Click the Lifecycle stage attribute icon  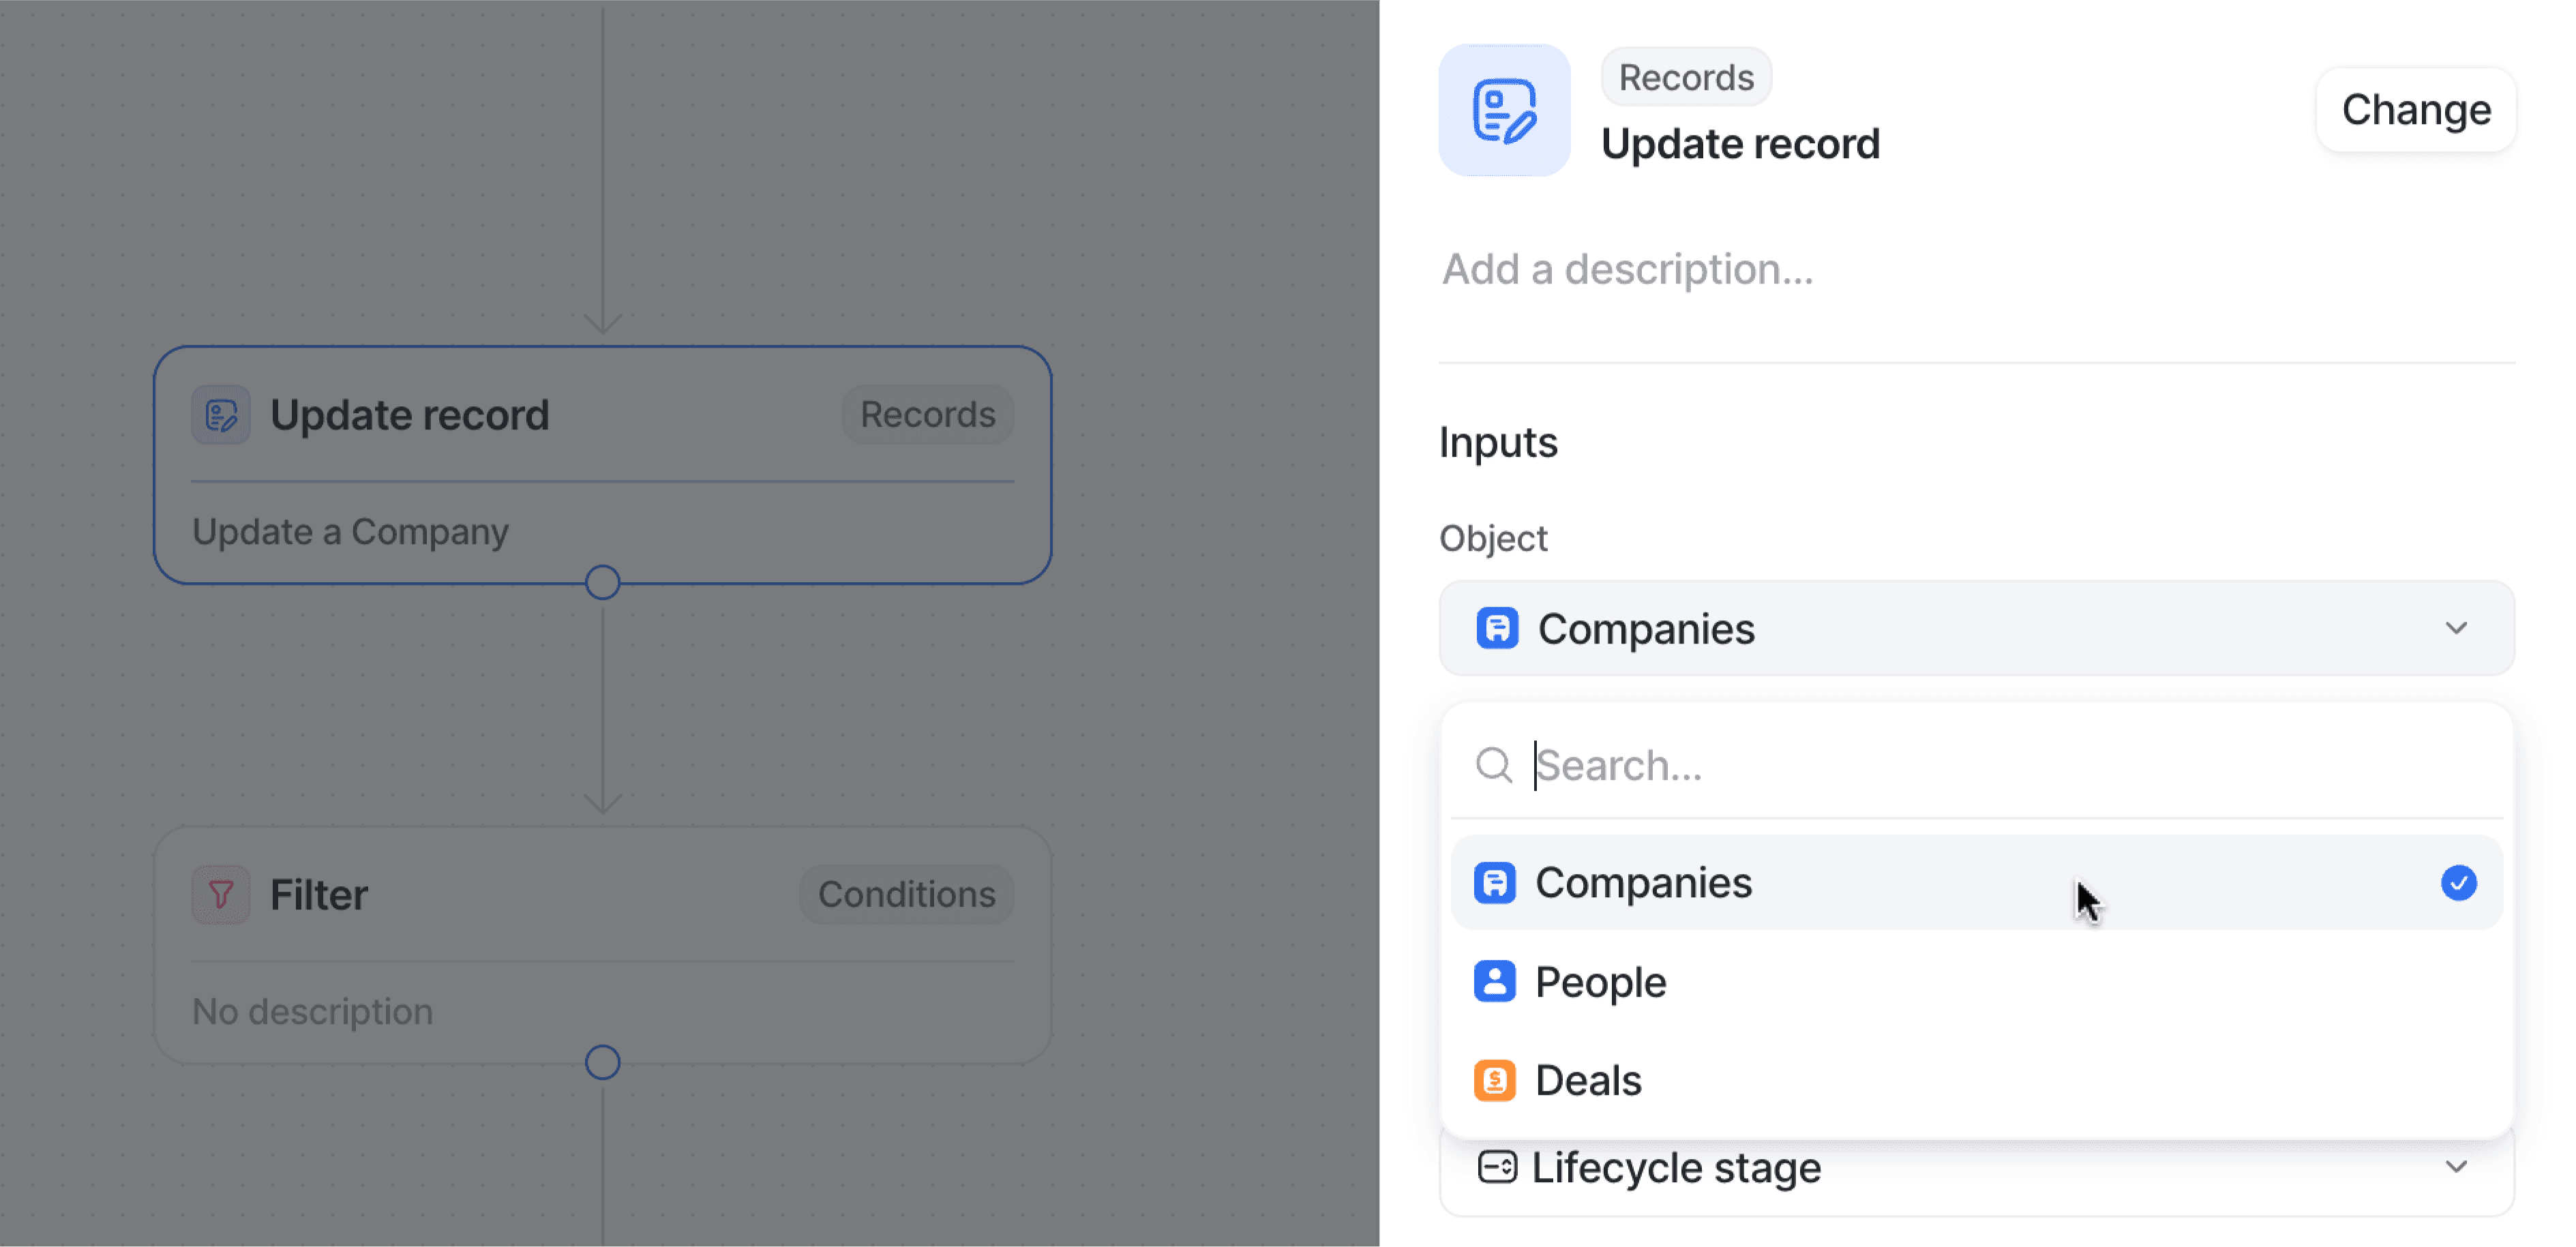click(1497, 1167)
